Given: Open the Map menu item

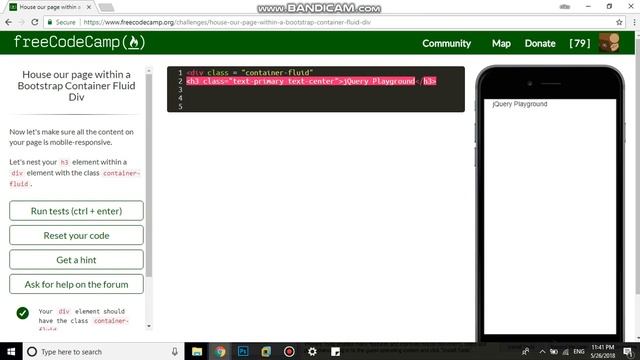Looking at the screenshot, I should tap(501, 43).
